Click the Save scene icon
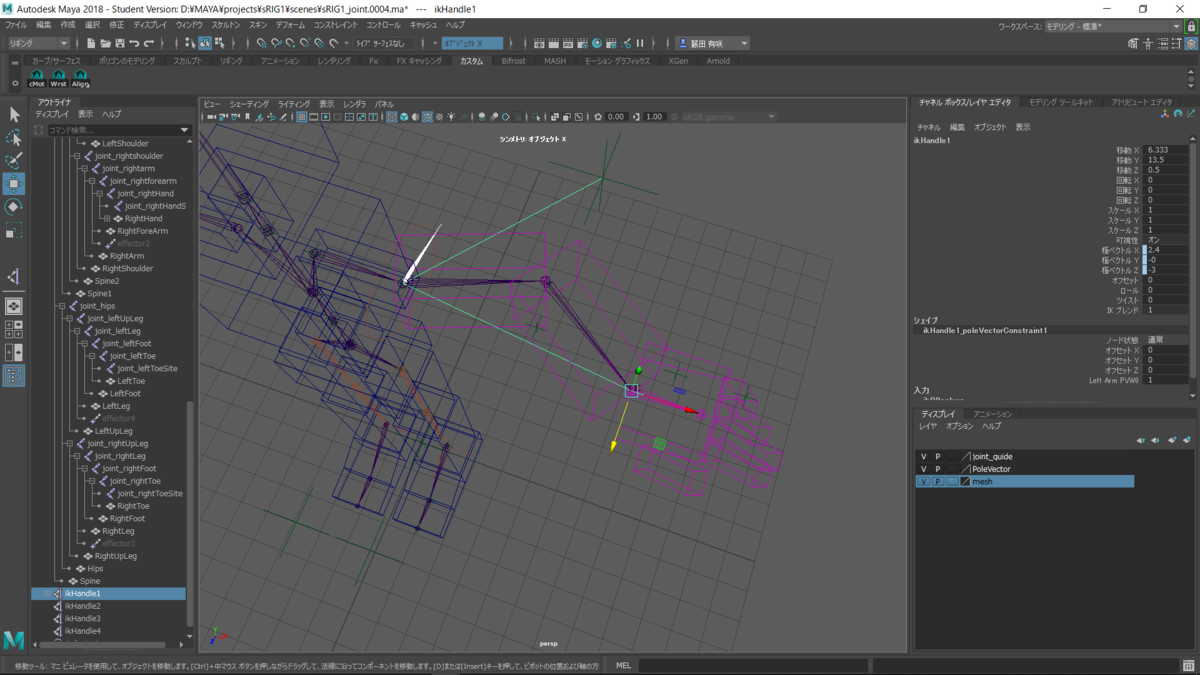This screenshot has width=1200, height=675. [x=120, y=43]
